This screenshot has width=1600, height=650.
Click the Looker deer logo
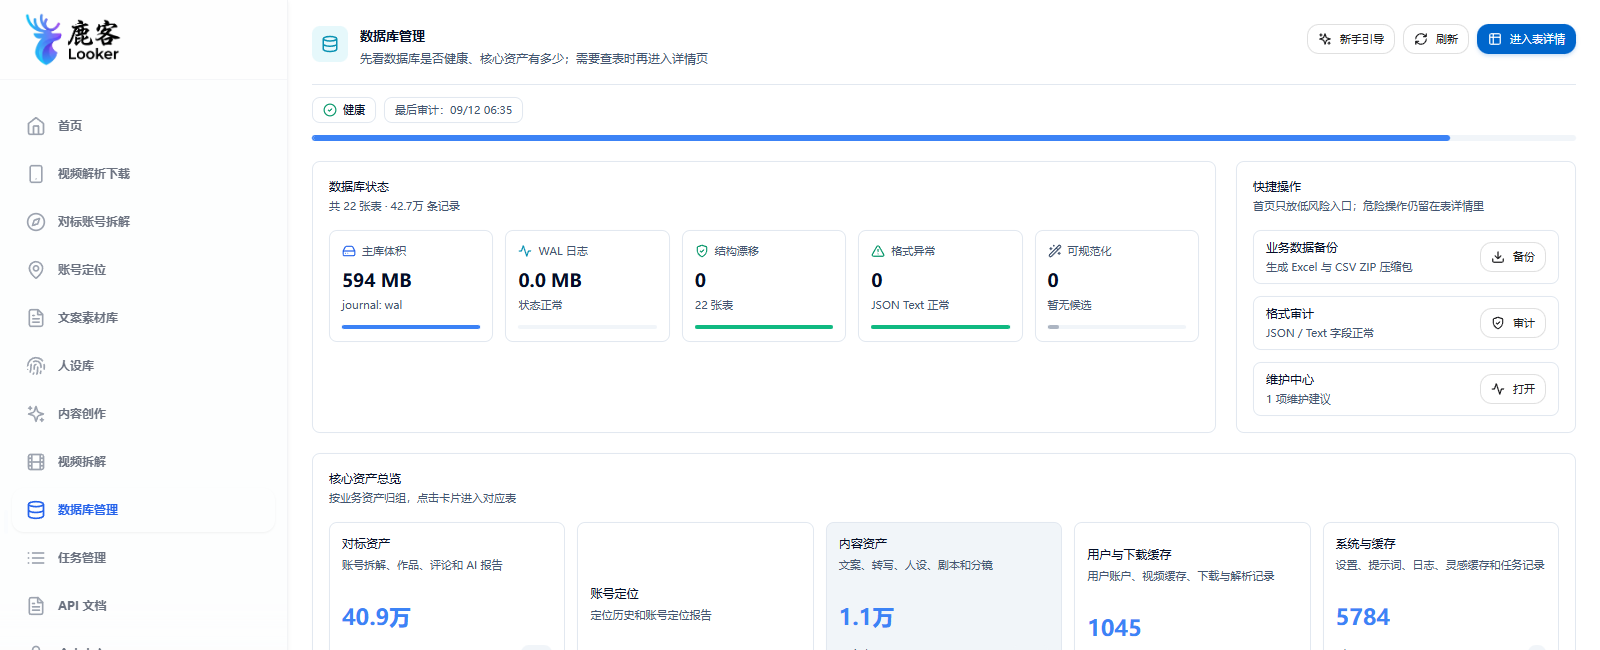[x=72, y=39]
